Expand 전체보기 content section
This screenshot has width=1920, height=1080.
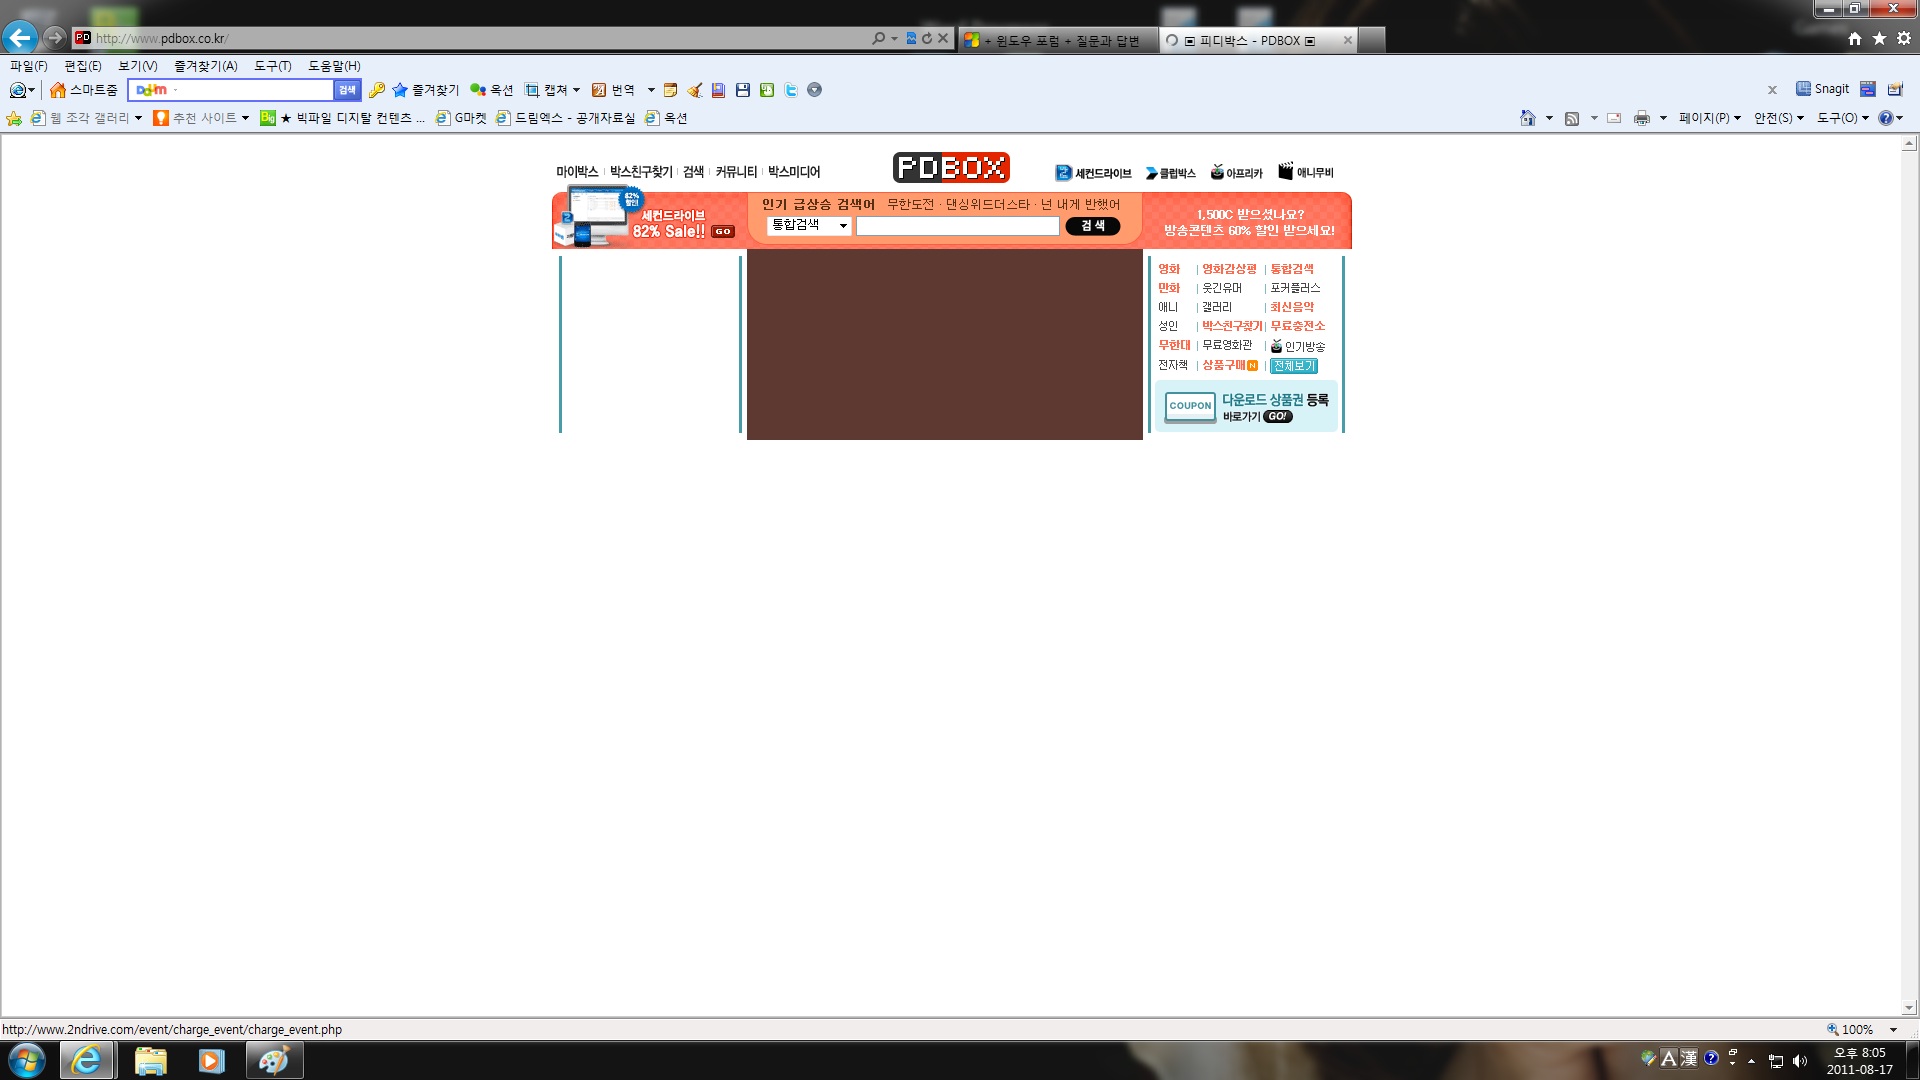(1292, 365)
